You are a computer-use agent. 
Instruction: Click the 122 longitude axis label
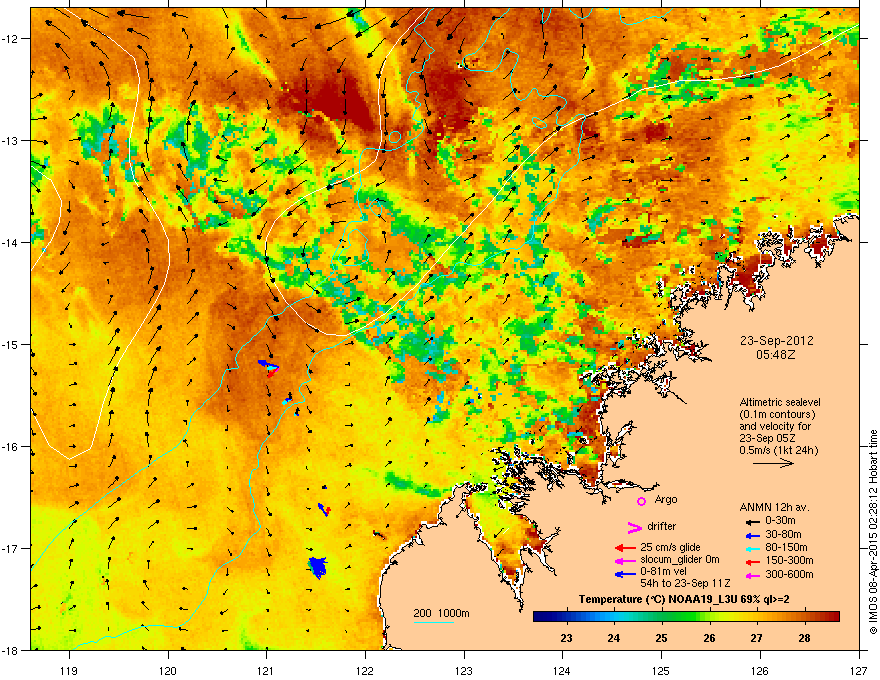365,670
